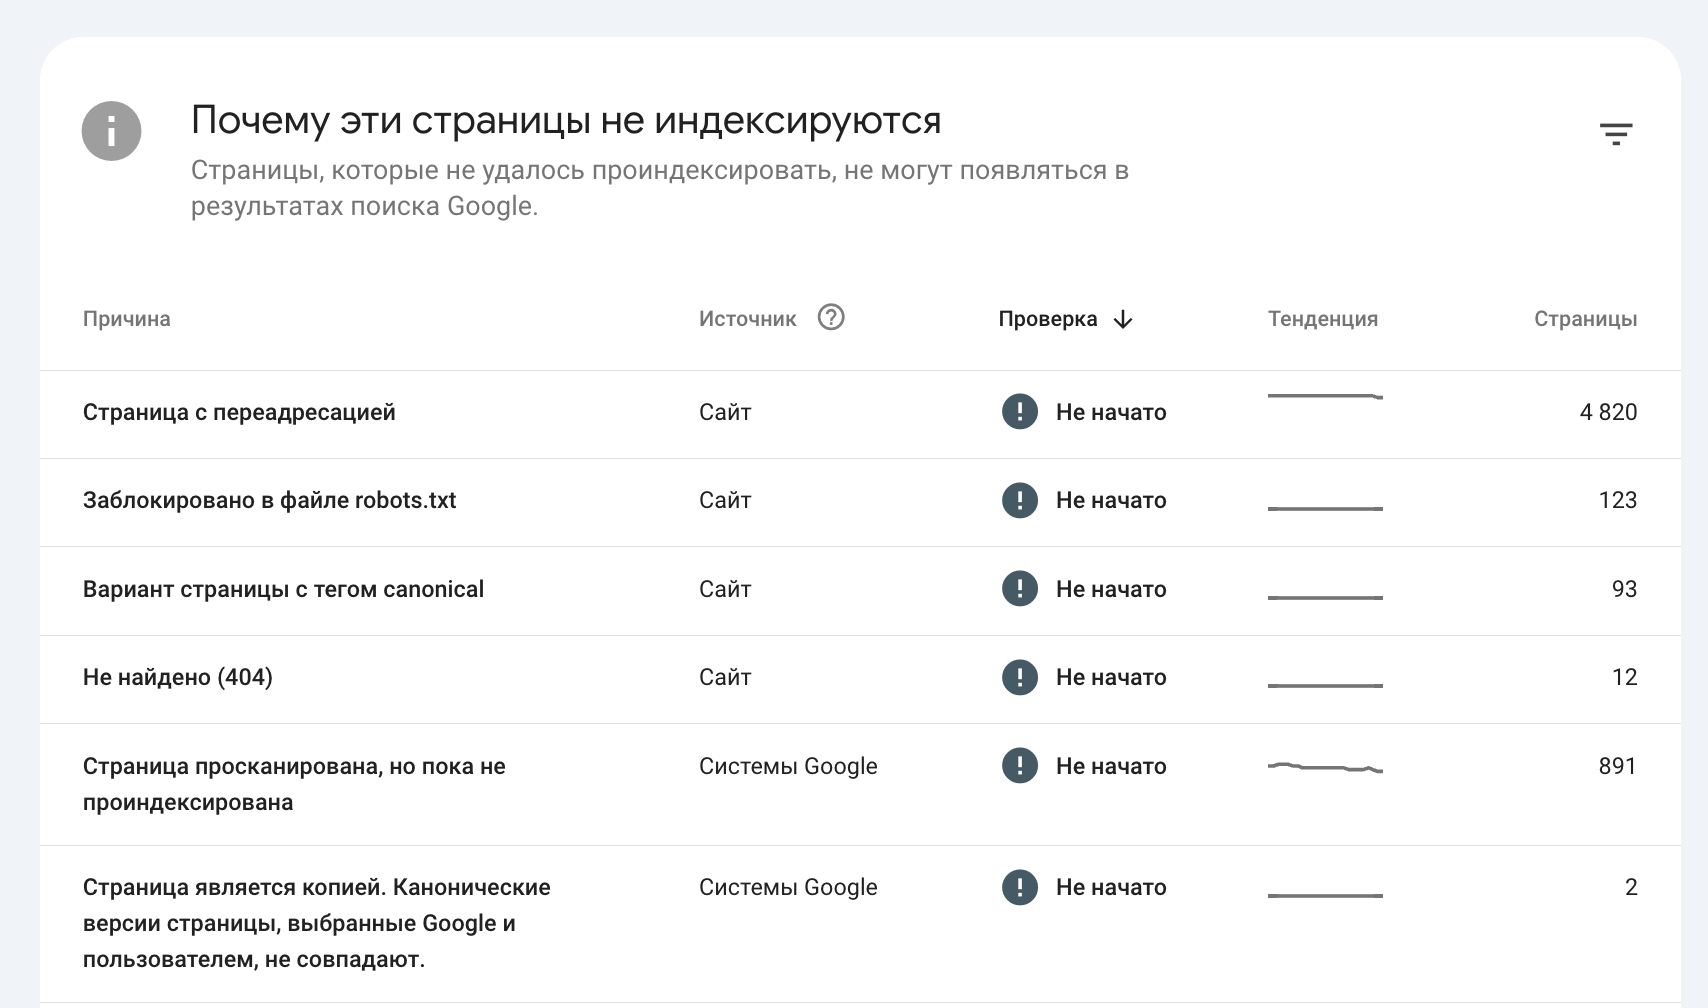Image resolution: width=1708 pixels, height=1008 pixels.
Task: Click the page count 4 820 value
Action: (1609, 411)
